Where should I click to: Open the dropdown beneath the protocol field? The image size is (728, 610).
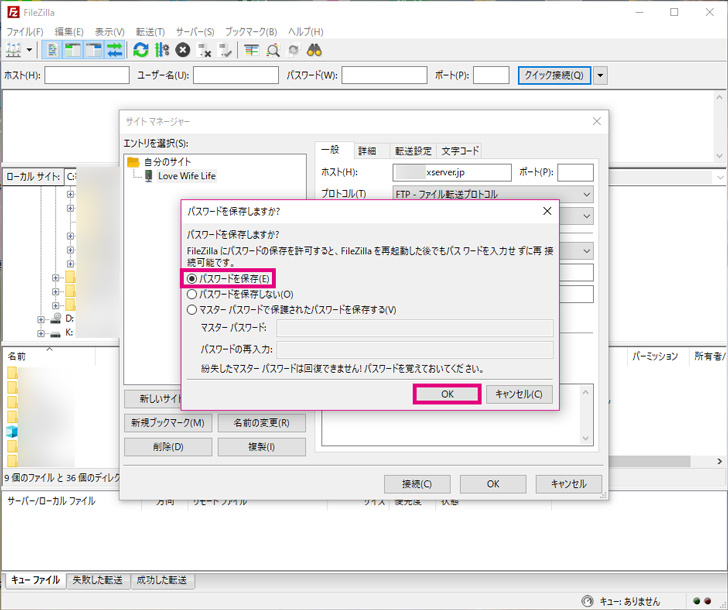tap(587, 216)
